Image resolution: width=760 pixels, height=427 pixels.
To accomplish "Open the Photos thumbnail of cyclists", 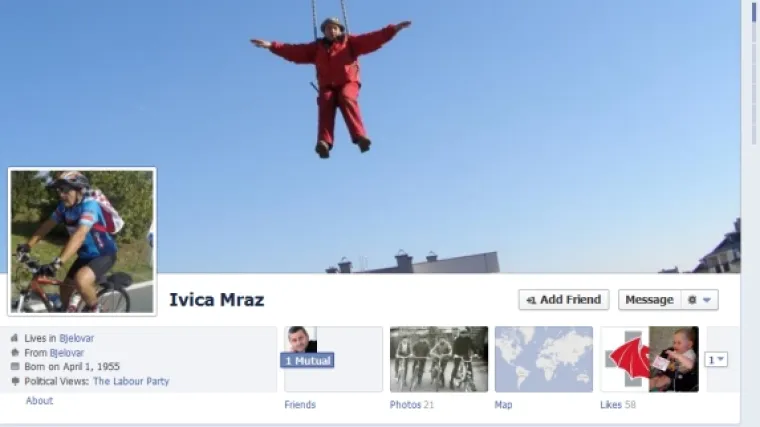I will (438, 359).
